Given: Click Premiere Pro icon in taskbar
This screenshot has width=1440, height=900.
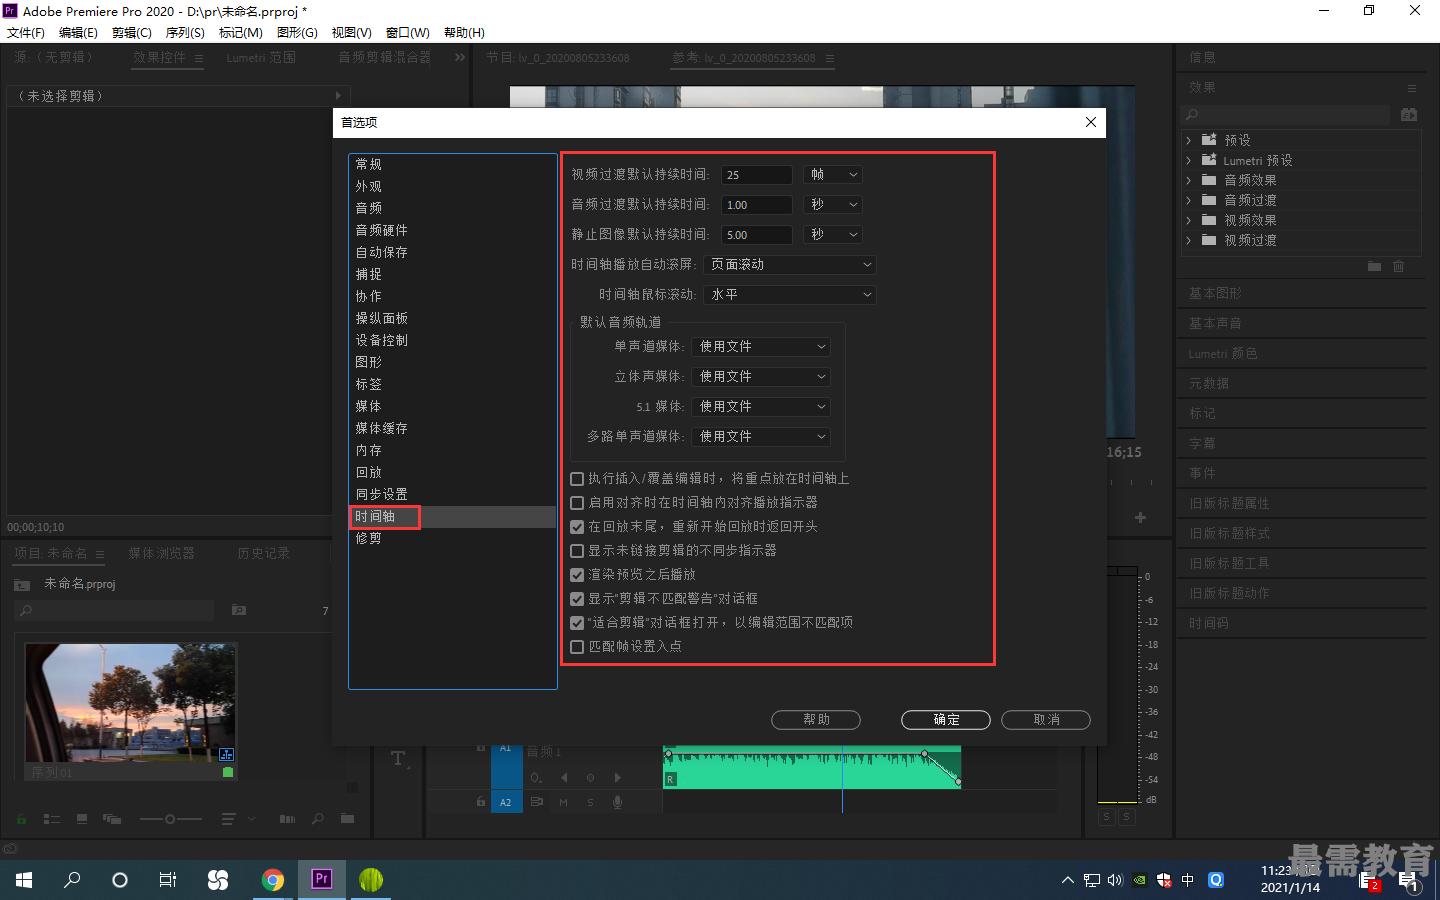Looking at the screenshot, I should click(322, 880).
